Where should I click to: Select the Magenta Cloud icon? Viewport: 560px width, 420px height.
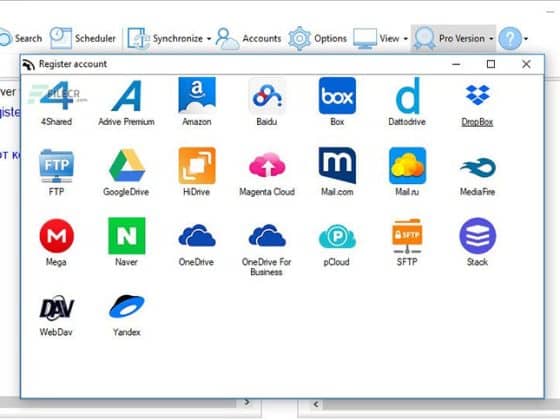(267, 165)
